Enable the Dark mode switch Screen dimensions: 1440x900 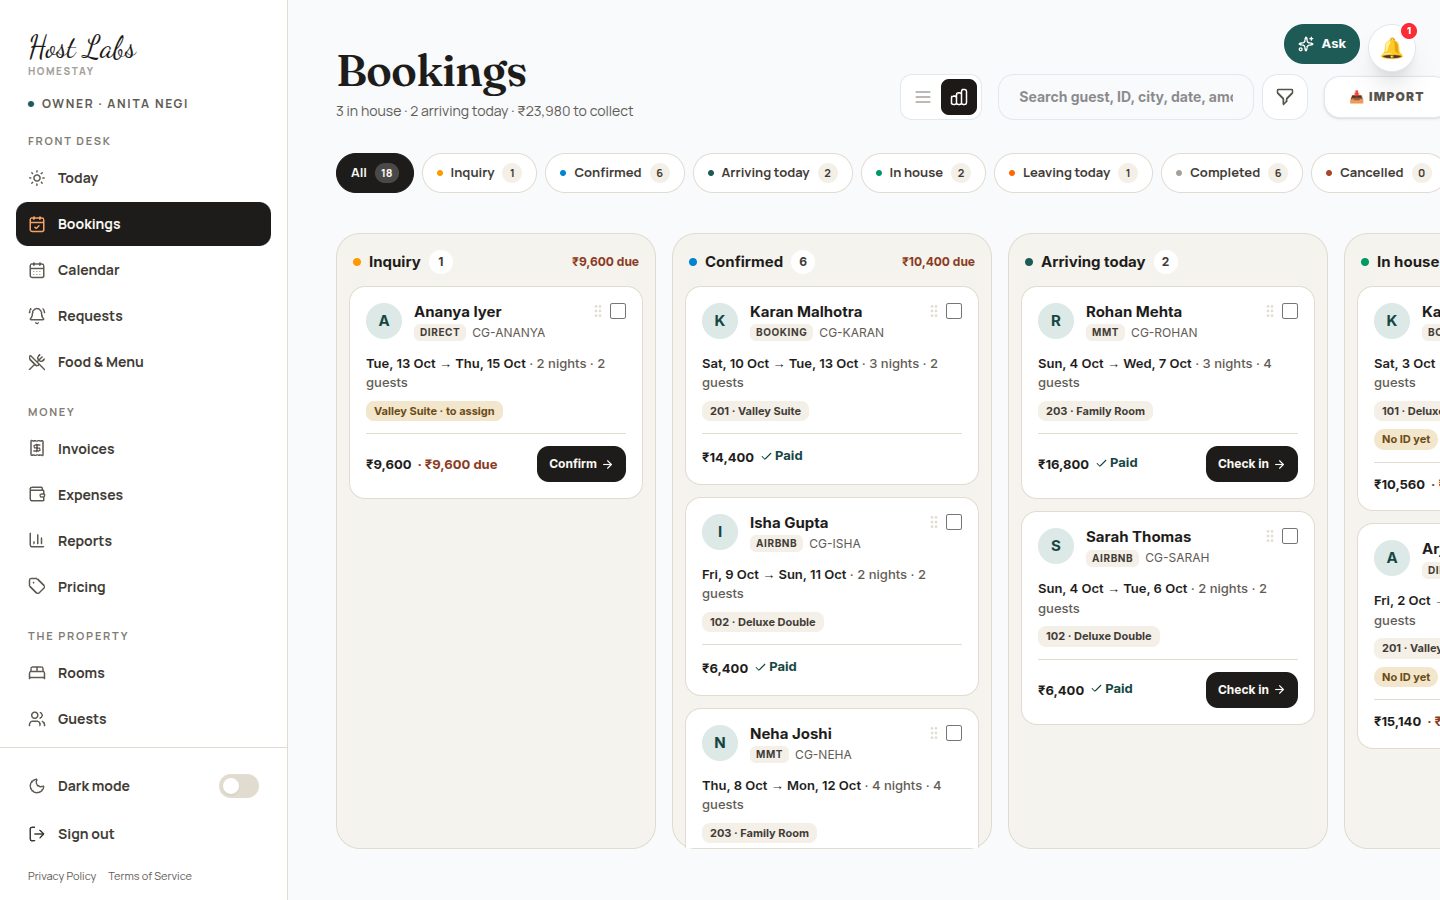point(239,786)
